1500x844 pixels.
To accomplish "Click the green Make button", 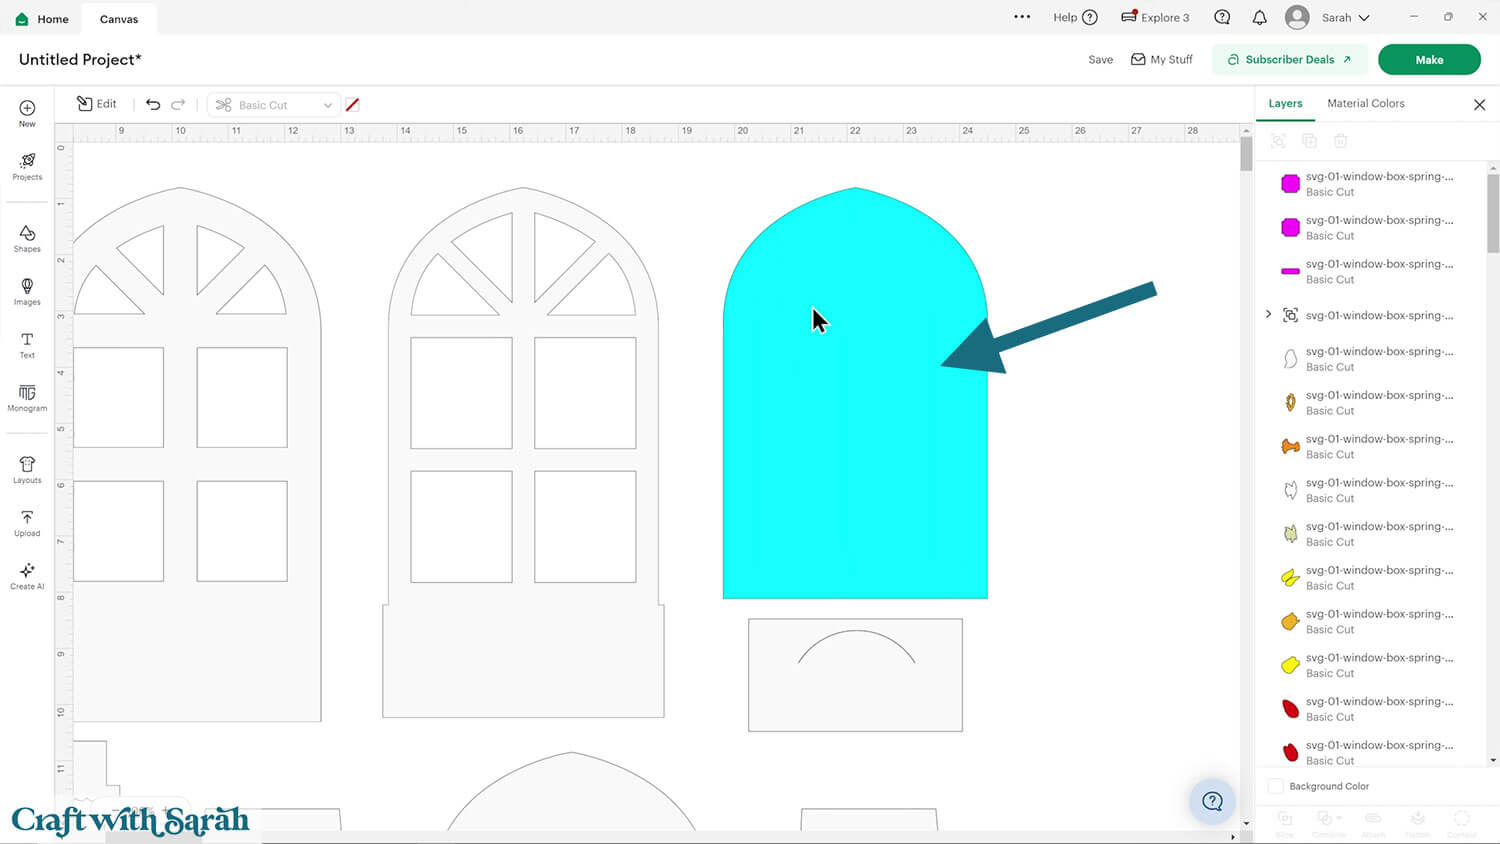I will point(1428,60).
